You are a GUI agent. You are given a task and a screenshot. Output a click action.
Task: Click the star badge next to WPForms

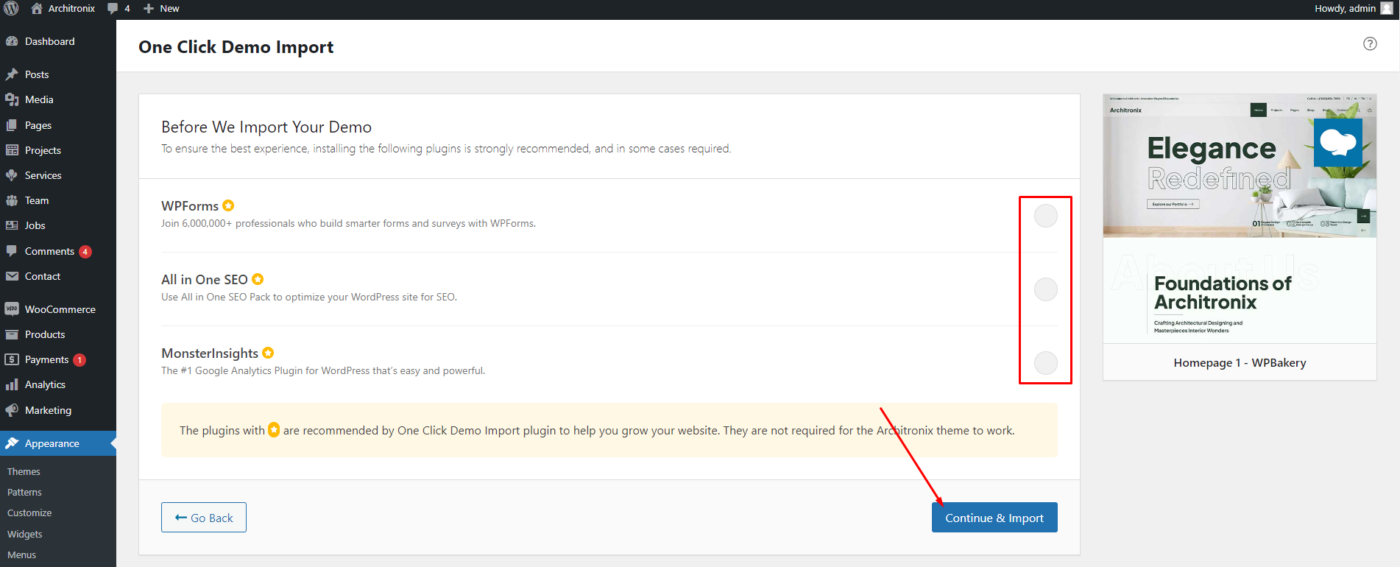(x=228, y=206)
